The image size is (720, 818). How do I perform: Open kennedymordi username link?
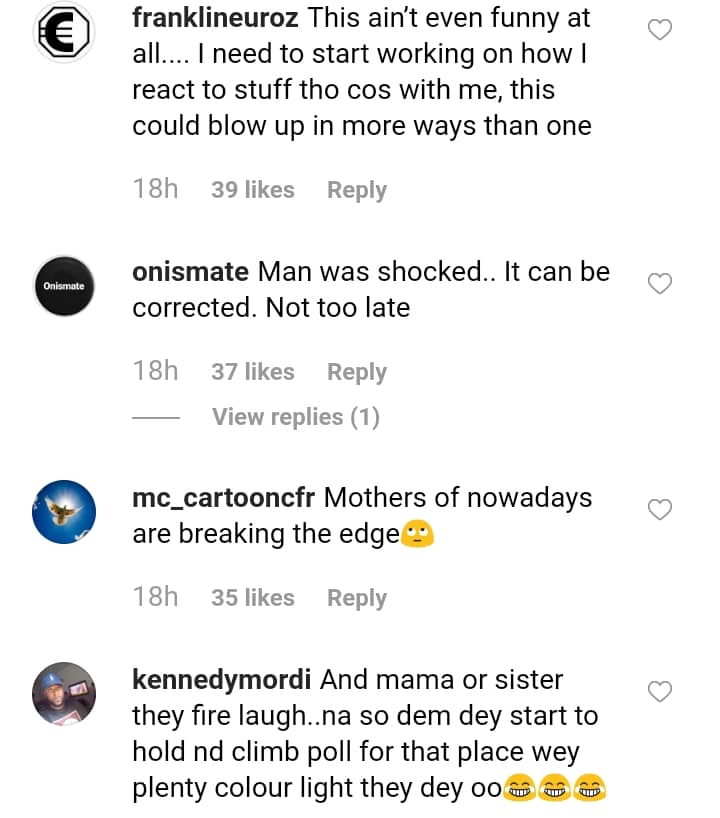[222, 680]
